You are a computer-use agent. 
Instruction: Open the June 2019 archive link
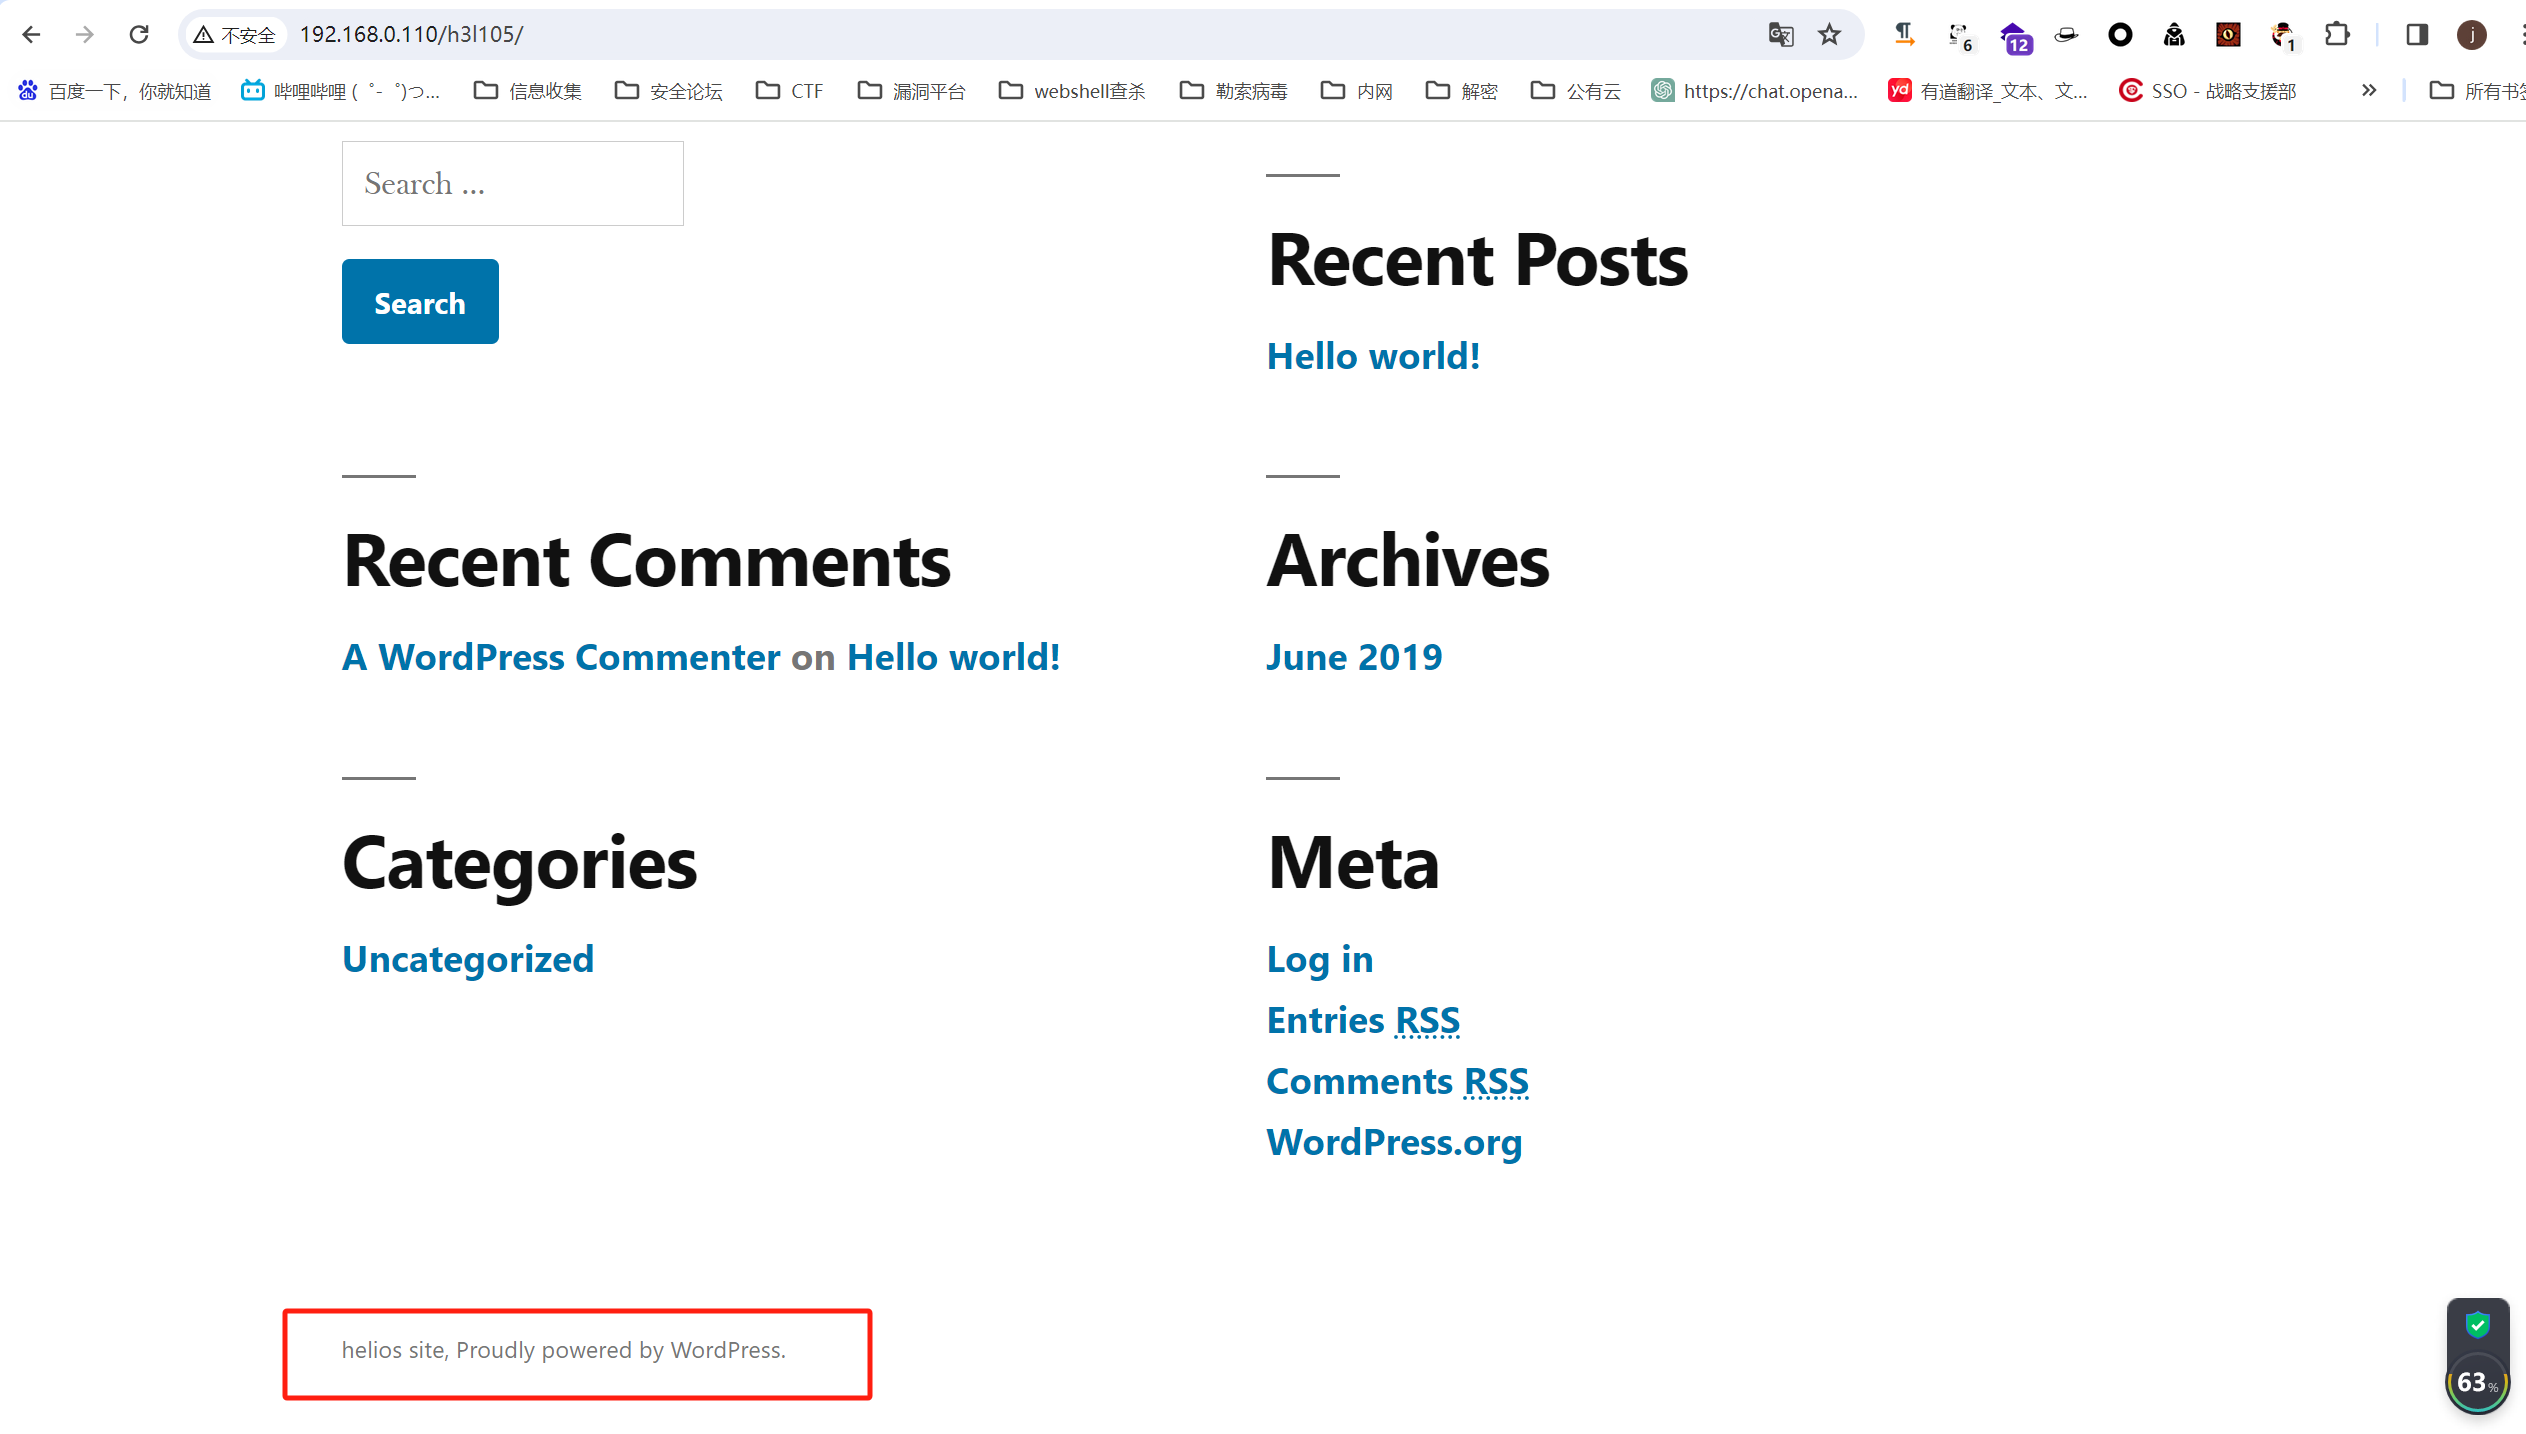tap(1354, 657)
